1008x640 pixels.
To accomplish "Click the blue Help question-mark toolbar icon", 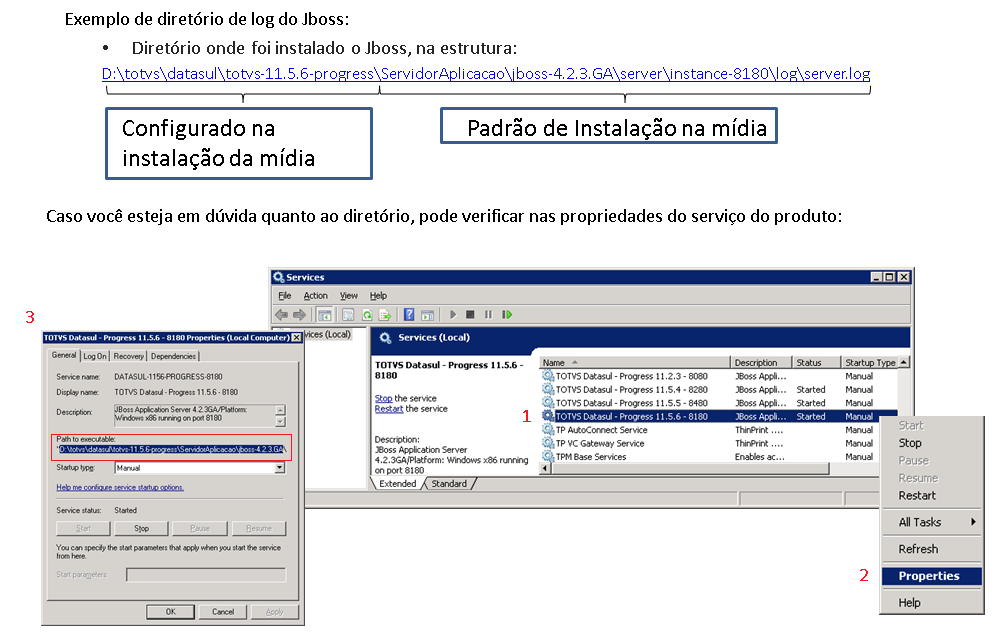I will [x=409, y=315].
